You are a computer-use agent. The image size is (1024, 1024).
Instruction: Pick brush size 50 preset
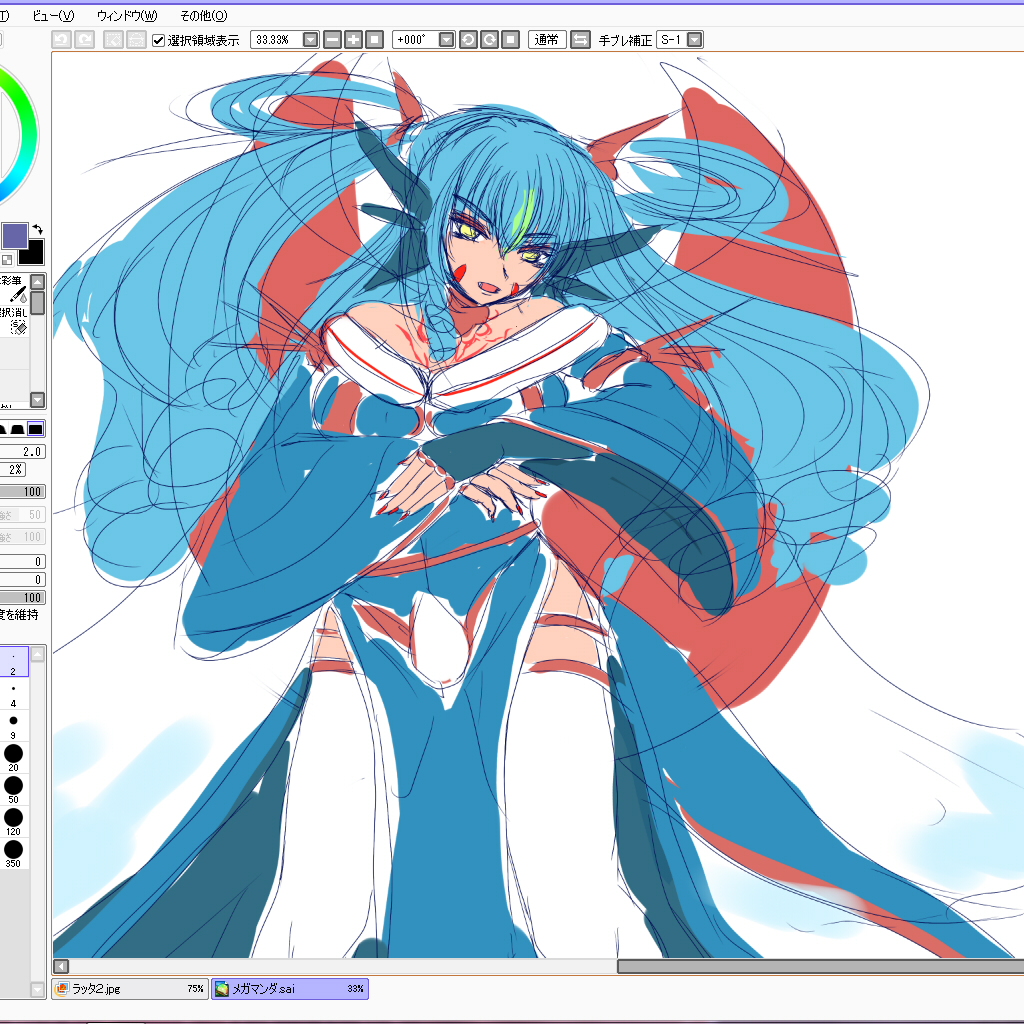13,790
